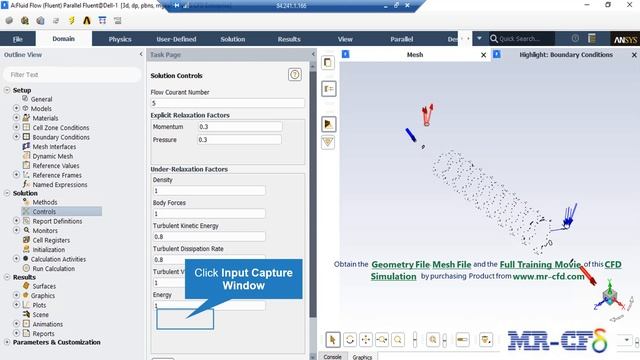Select the zoom in/out tool
The width and height of the screenshot is (640, 360).
click(382, 340)
